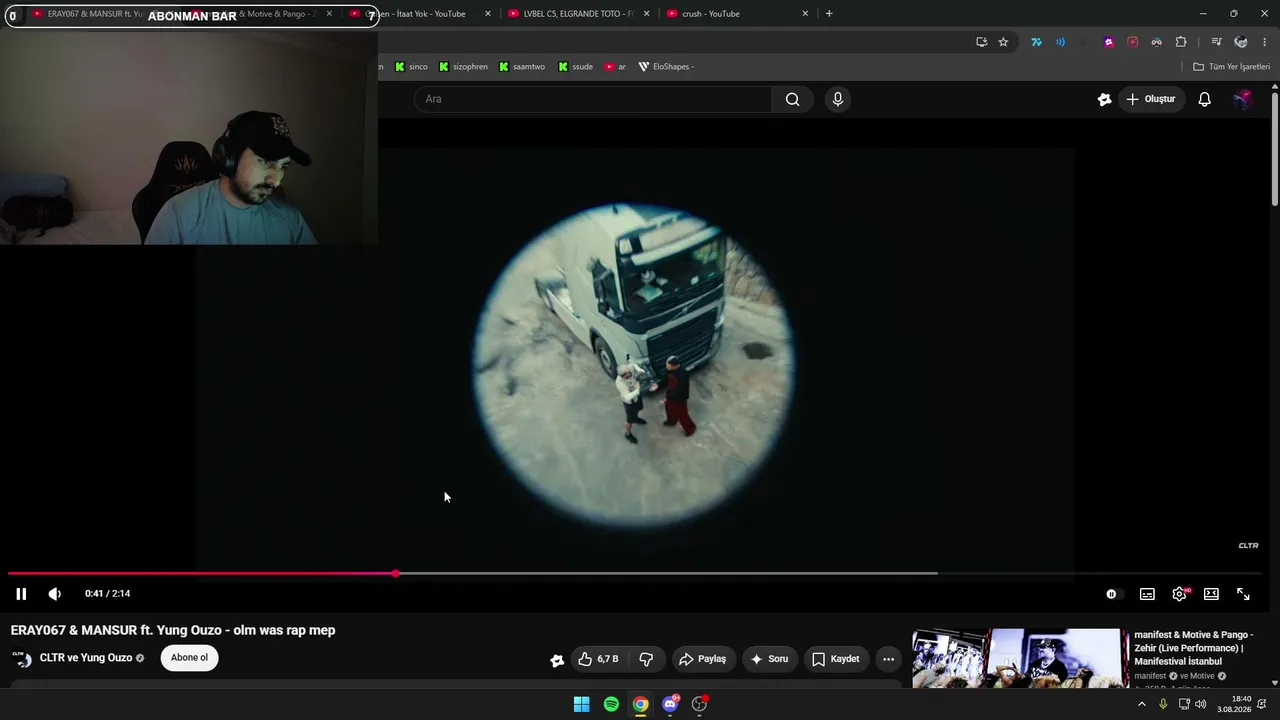Click the red playhead scrubber dot
The width and height of the screenshot is (1280, 720).
click(x=396, y=574)
